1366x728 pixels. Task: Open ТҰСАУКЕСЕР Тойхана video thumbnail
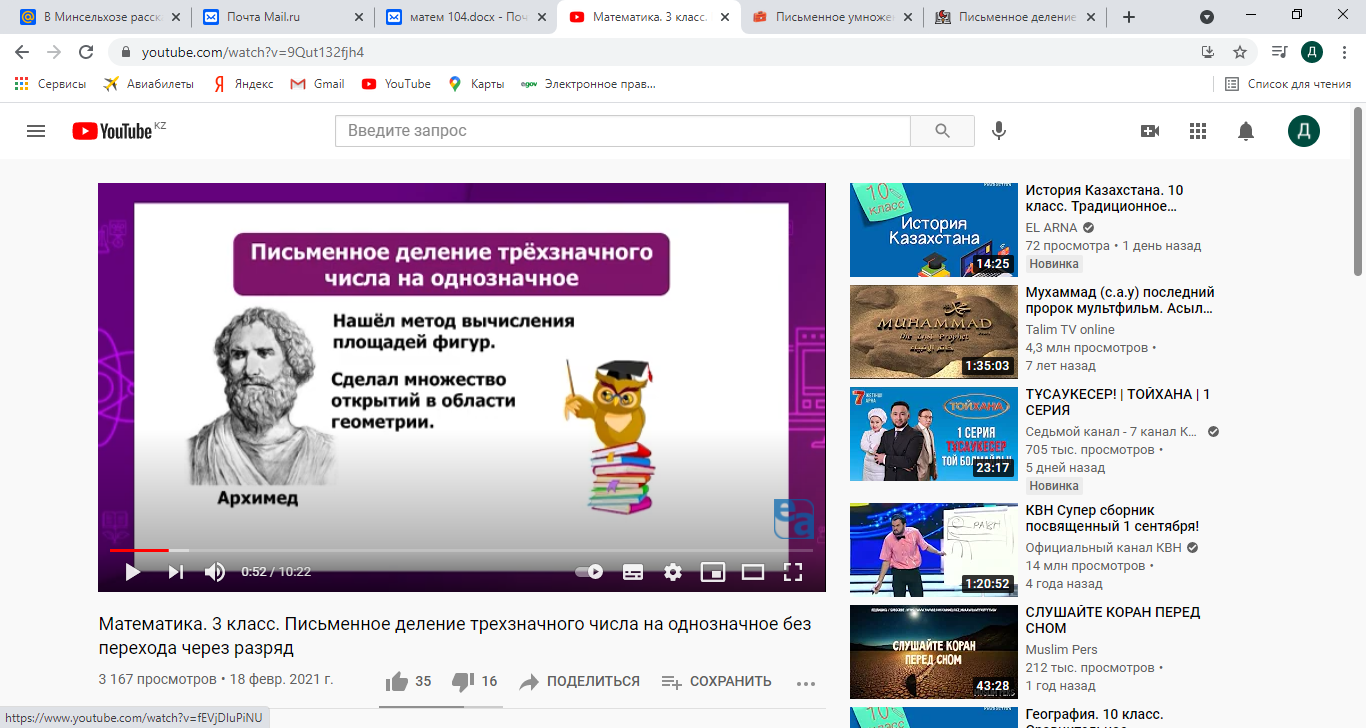pos(933,434)
